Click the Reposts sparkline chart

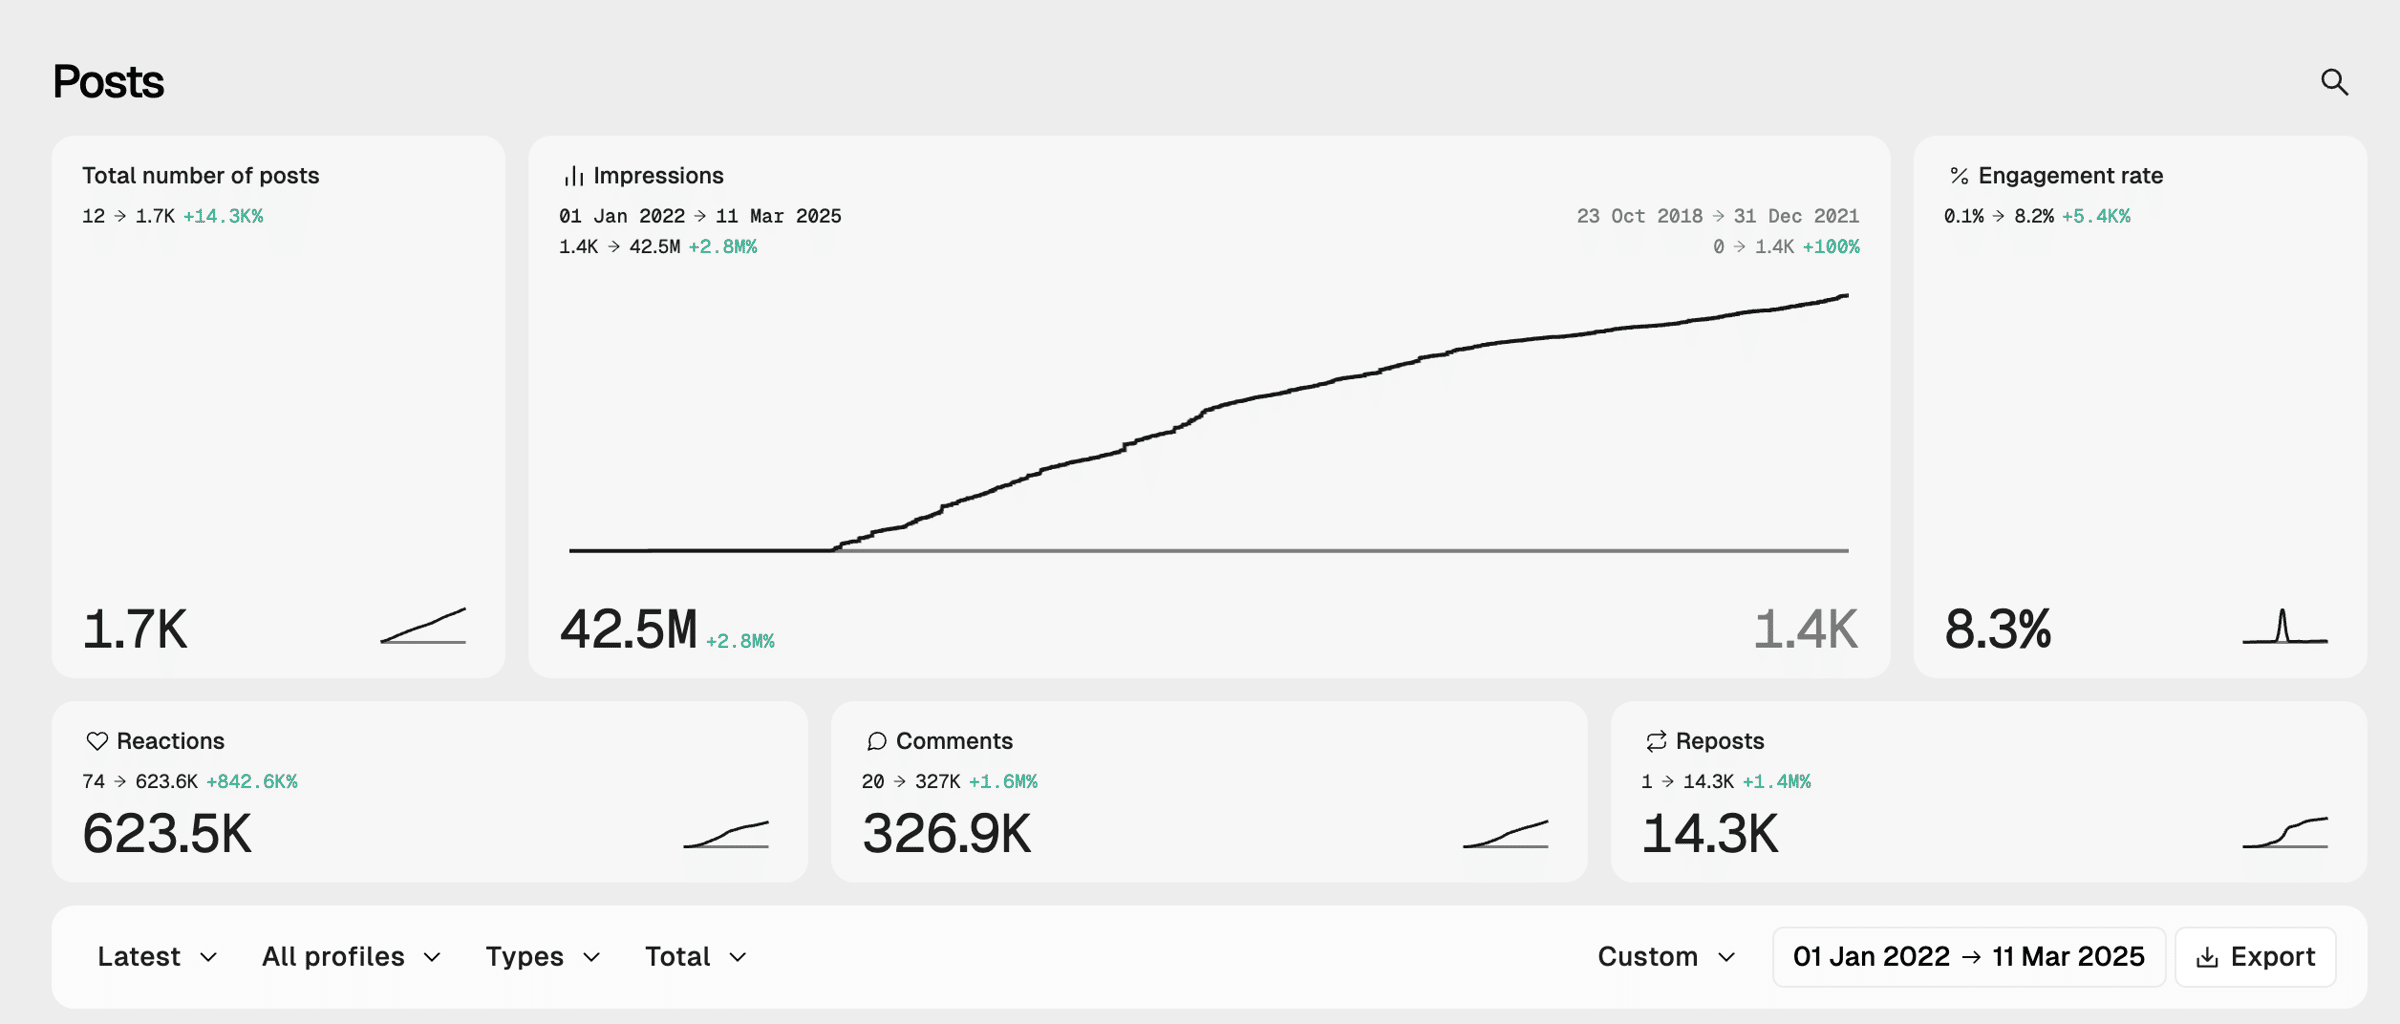2284,833
